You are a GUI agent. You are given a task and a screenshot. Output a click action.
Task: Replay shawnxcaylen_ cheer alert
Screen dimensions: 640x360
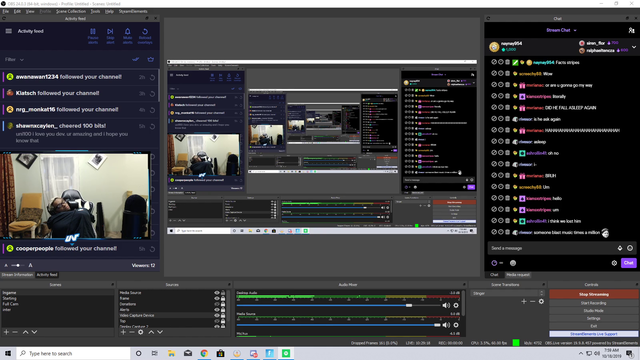click(x=152, y=127)
